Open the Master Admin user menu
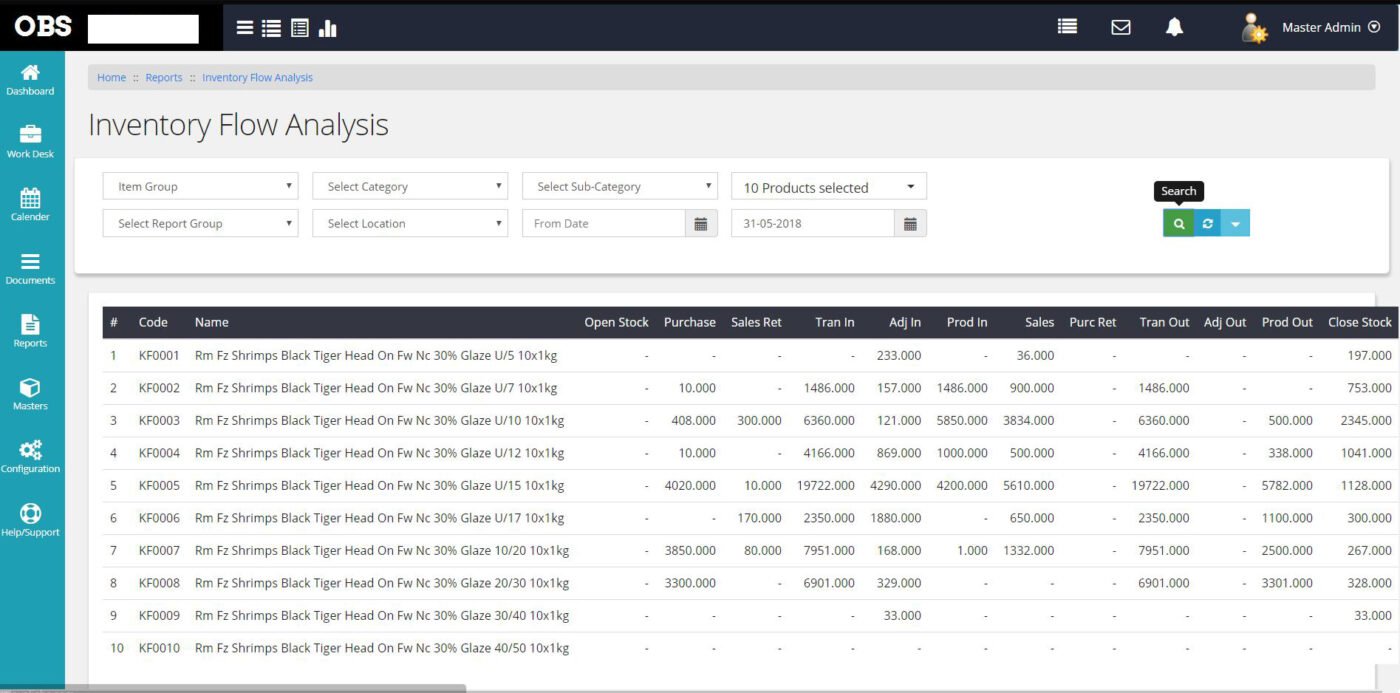The image size is (1400, 693). pos(1320,28)
